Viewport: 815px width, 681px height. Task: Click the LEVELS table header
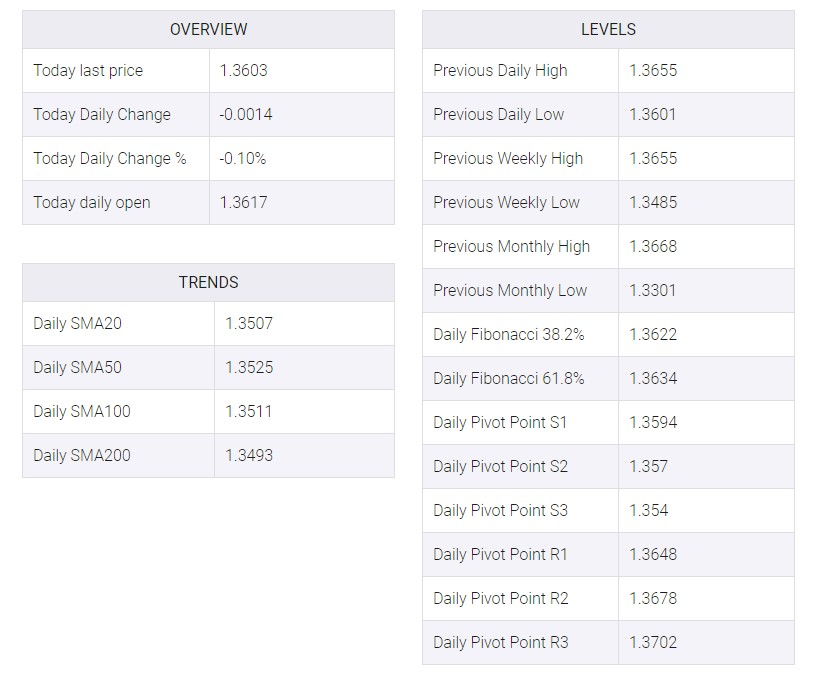click(608, 29)
